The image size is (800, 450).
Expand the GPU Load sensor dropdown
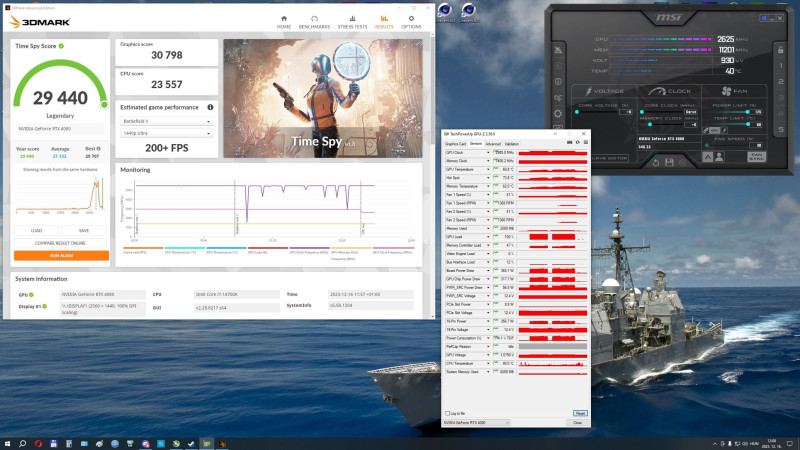pyautogui.click(x=488, y=237)
